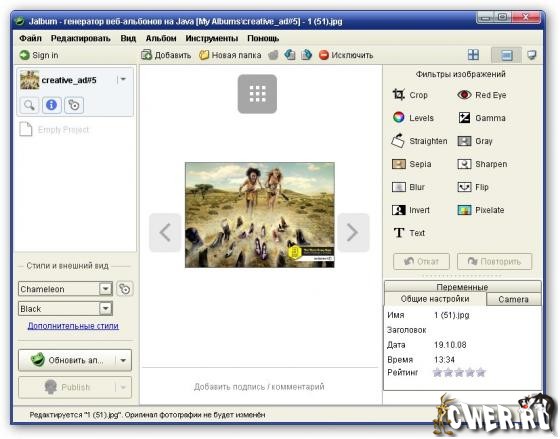Image resolution: width=560 pixels, height=439 pixels.
Task: Open the Levels filter
Action: click(x=413, y=118)
